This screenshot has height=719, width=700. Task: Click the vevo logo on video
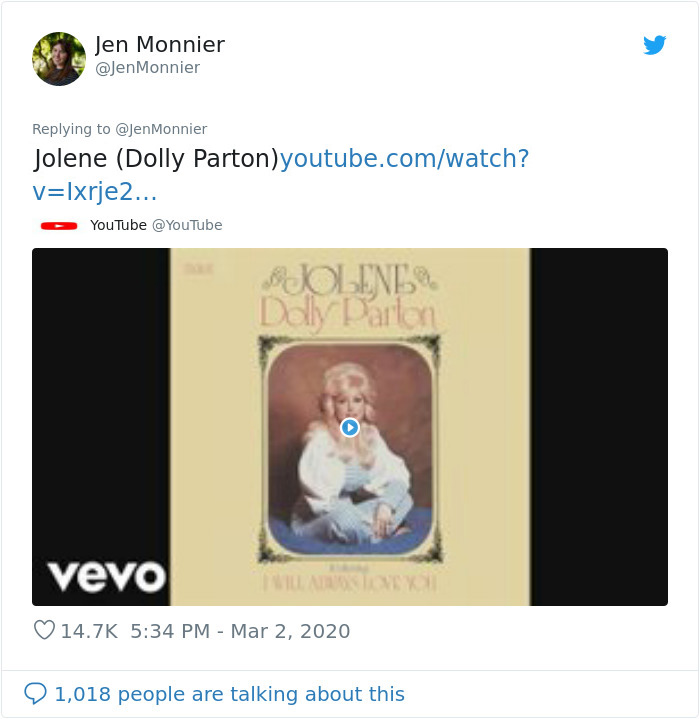(x=106, y=576)
